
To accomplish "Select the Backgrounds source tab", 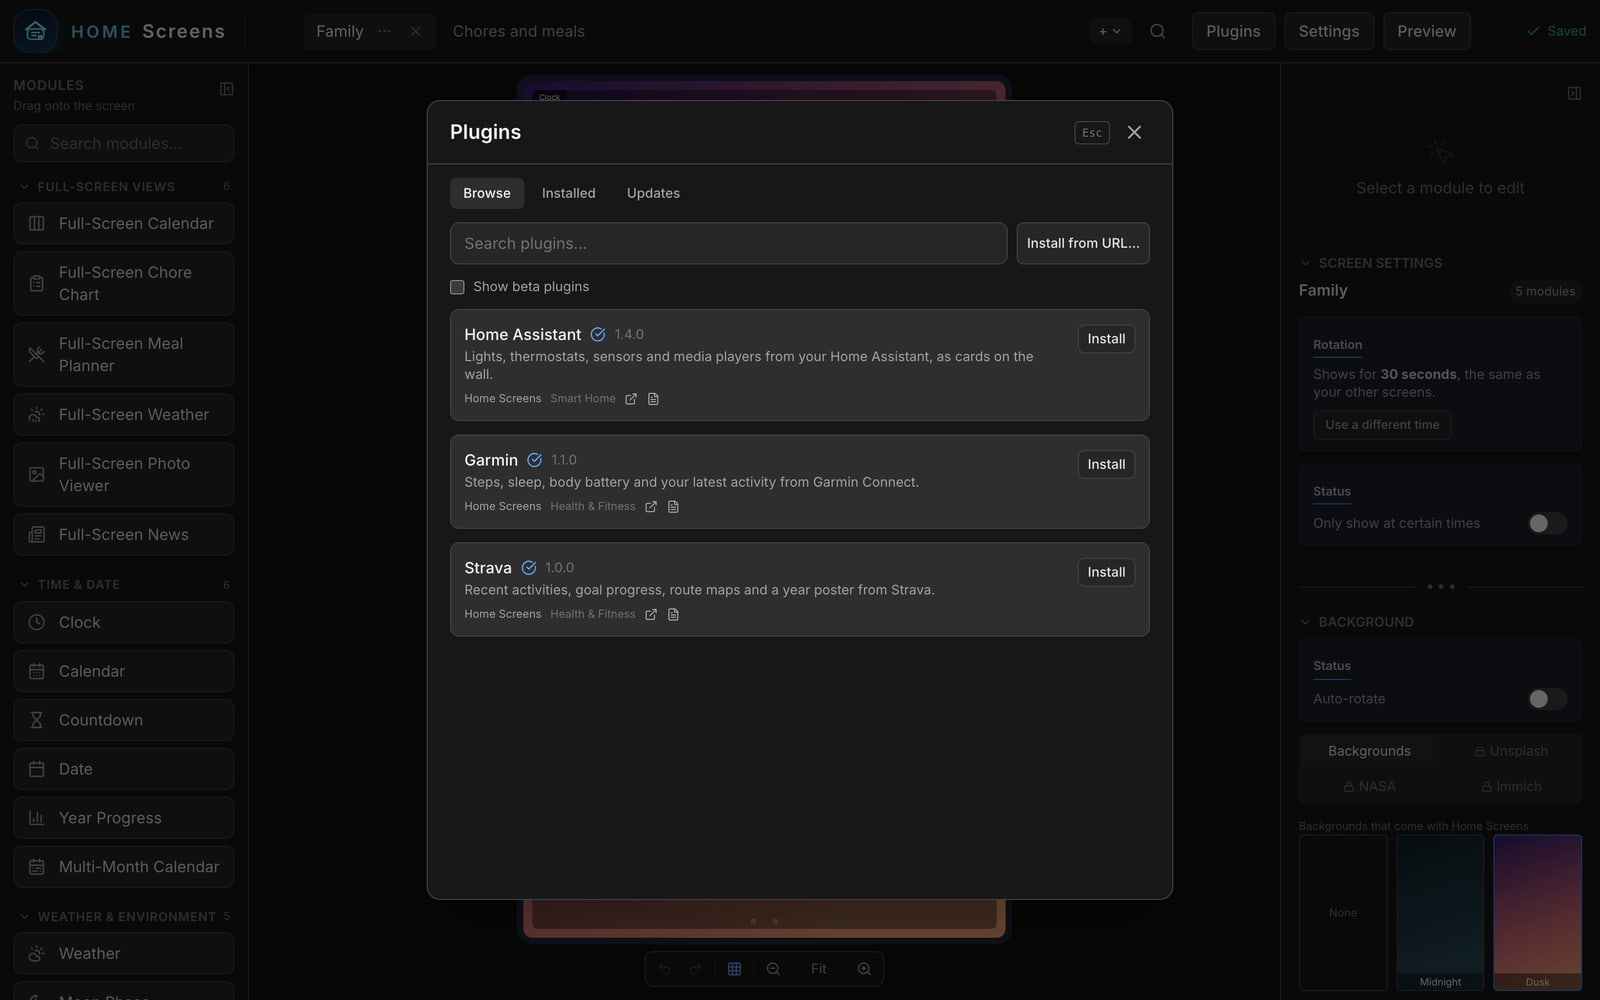I will [x=1369, y=751].
